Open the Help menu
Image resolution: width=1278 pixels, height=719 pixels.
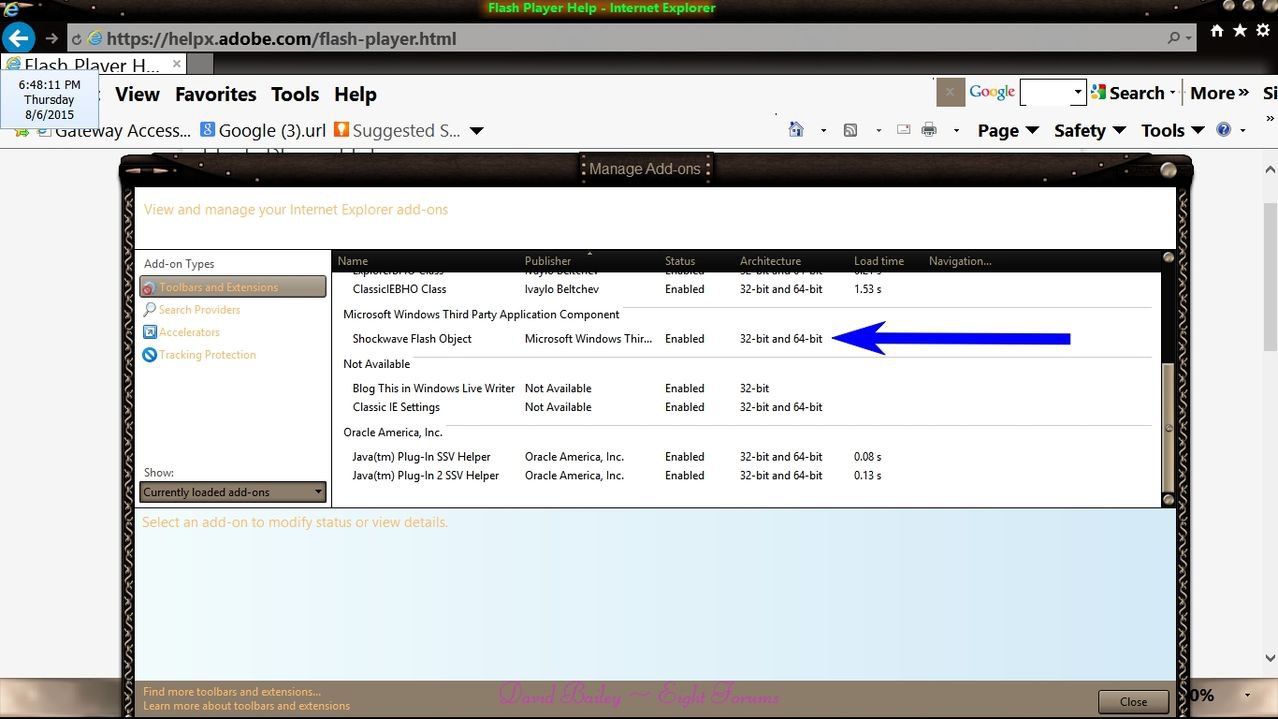point(355,94)
